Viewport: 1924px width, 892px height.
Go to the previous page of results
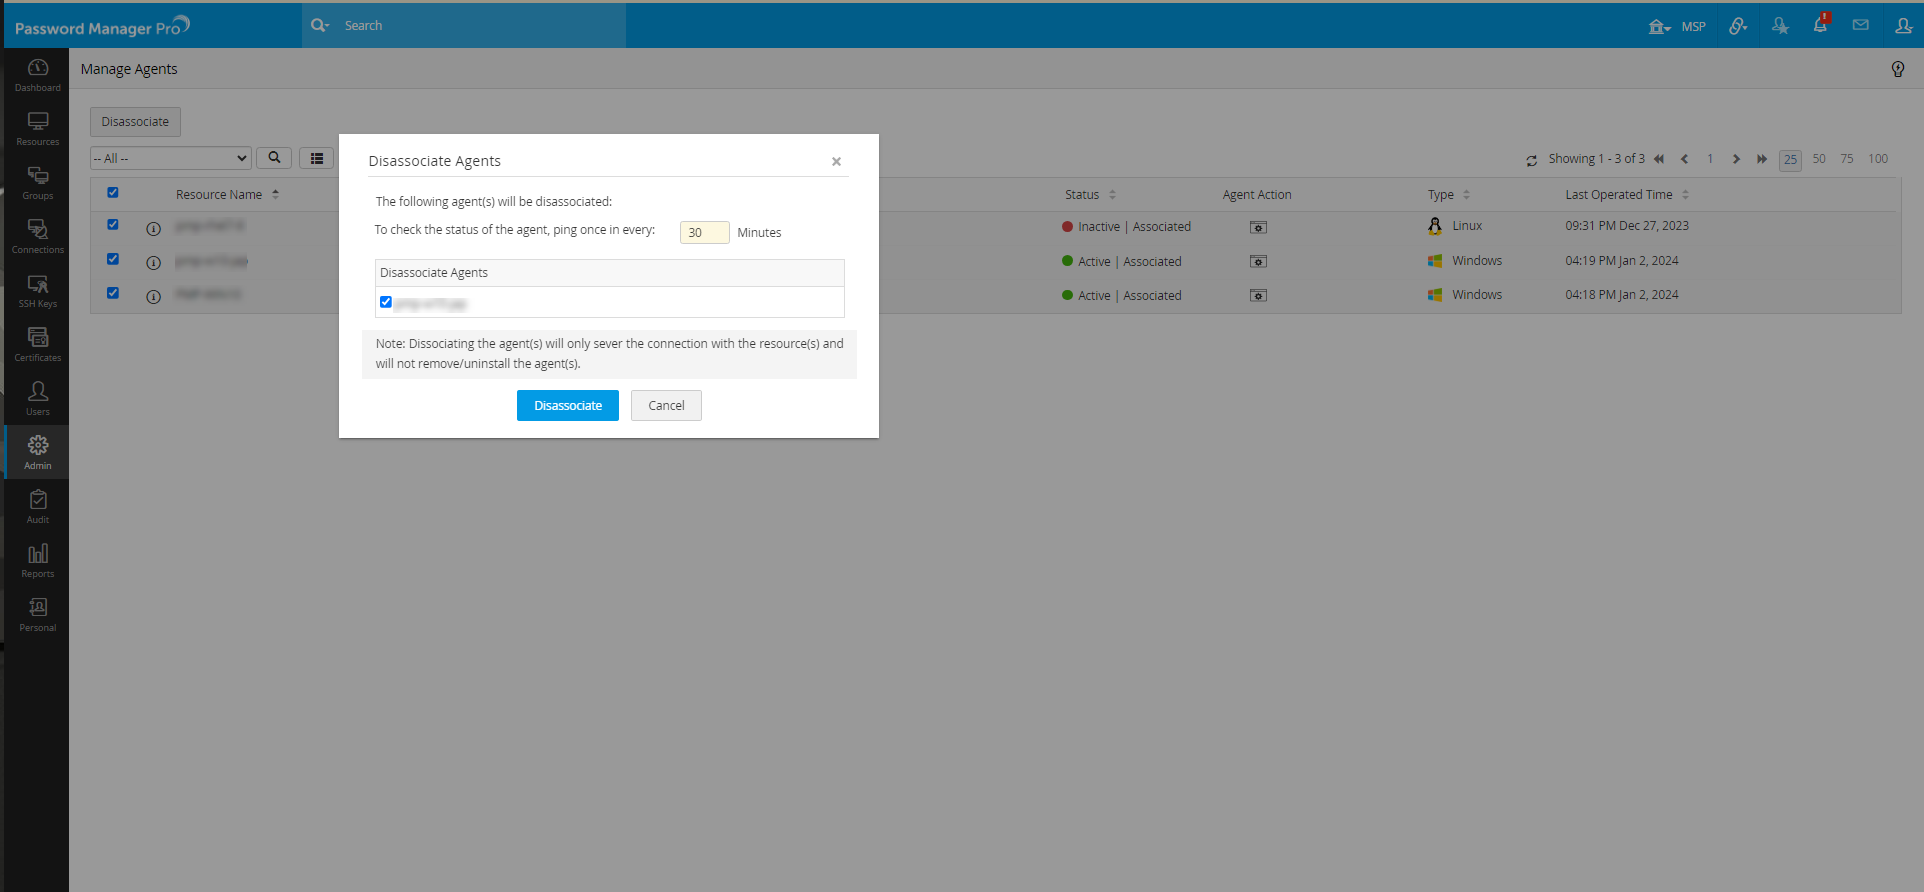coord(1685,159)
